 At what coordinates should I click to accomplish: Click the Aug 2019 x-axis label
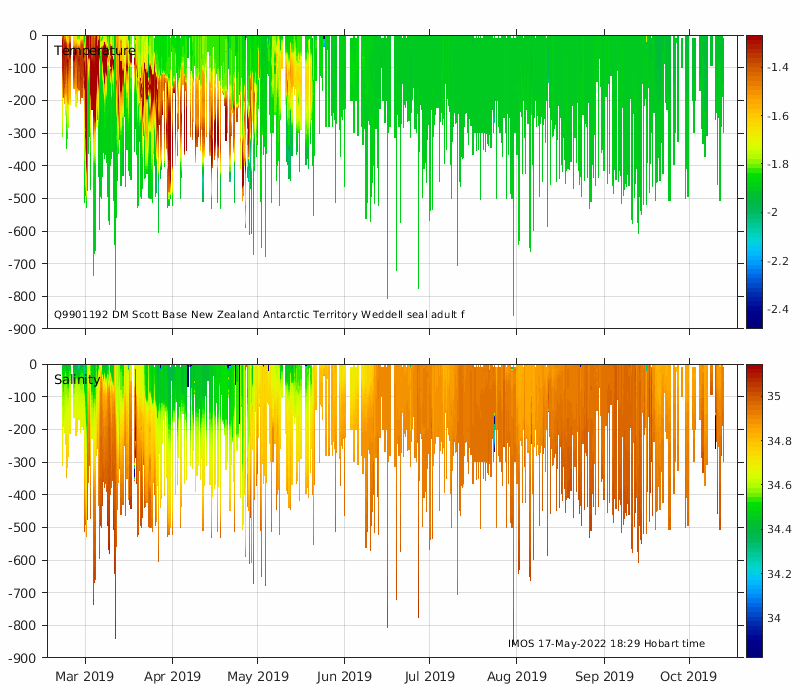(x=516, y=677)
